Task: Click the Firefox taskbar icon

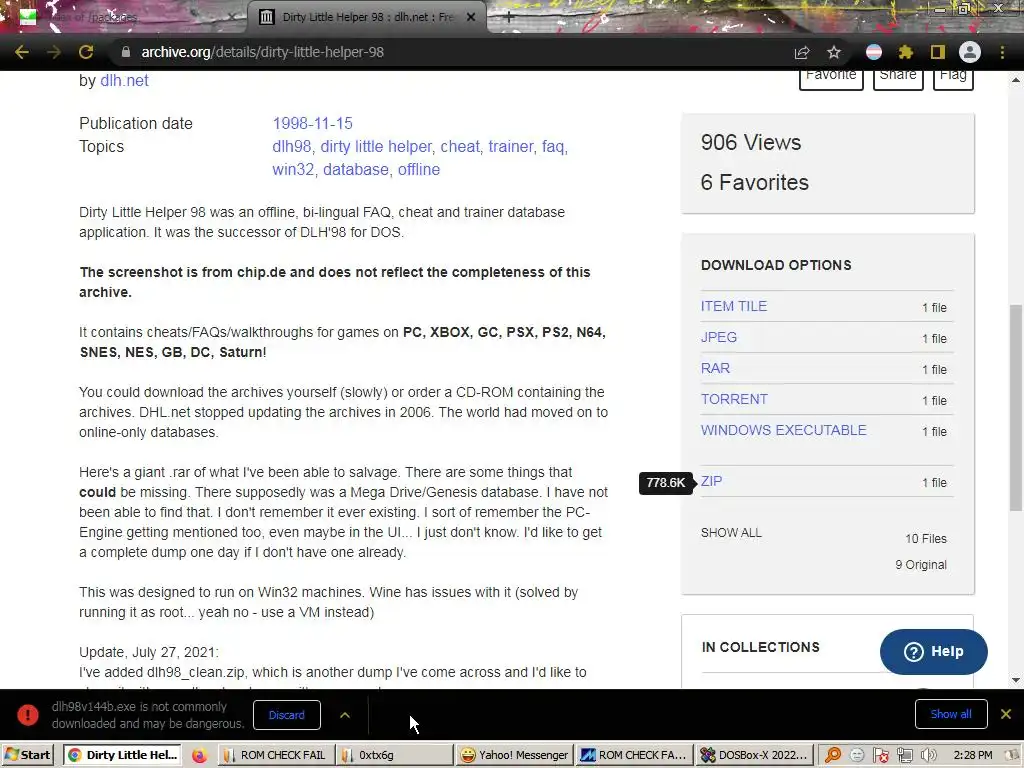Action: click(x=199, y=755)
